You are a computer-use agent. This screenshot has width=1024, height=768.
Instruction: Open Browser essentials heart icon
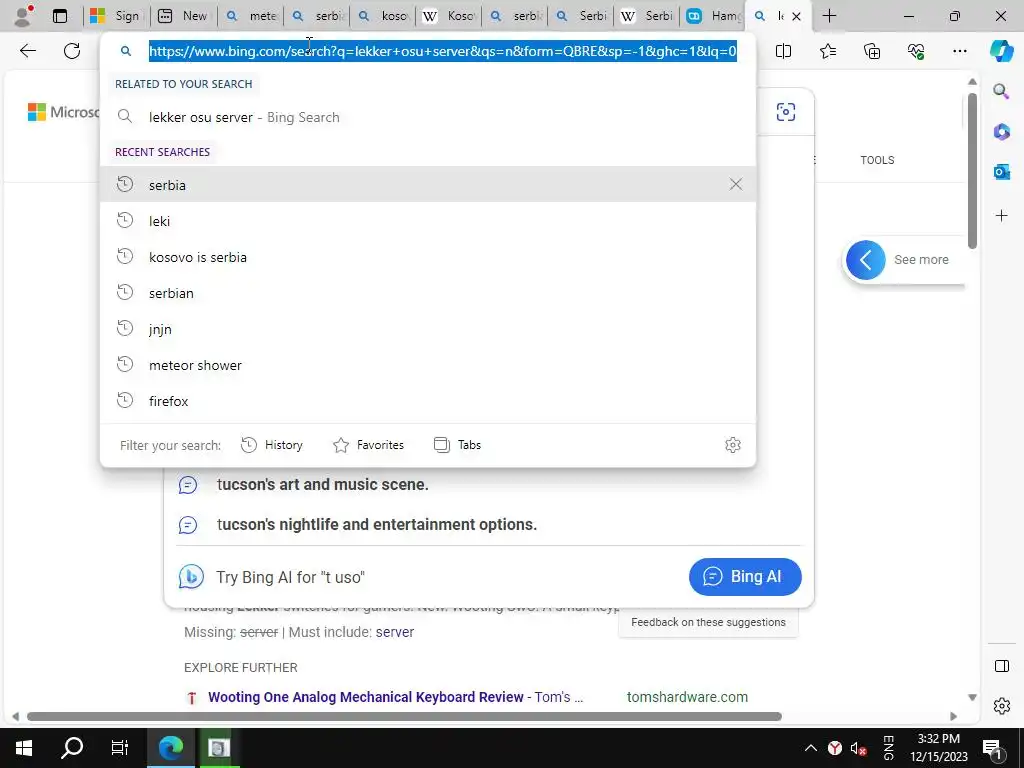[916, 51]
